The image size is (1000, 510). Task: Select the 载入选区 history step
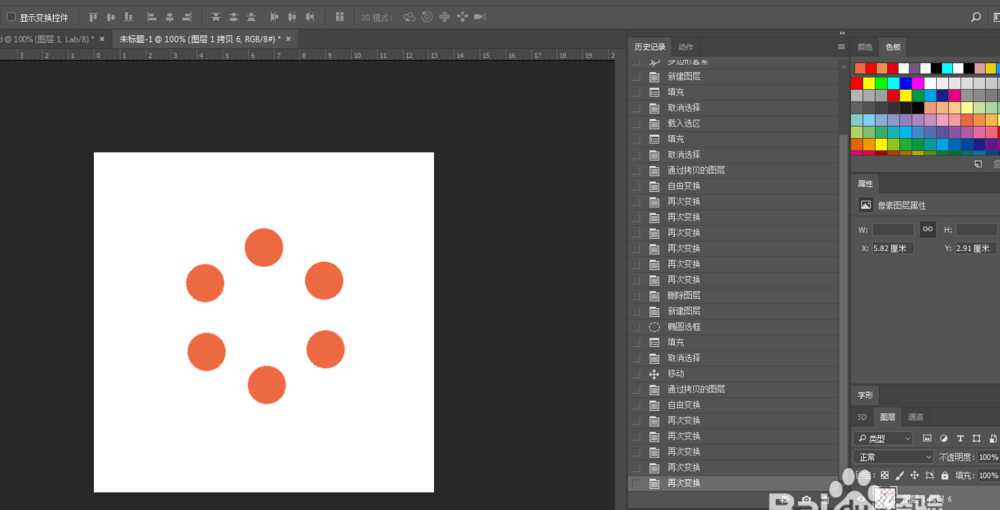(684, 123)
